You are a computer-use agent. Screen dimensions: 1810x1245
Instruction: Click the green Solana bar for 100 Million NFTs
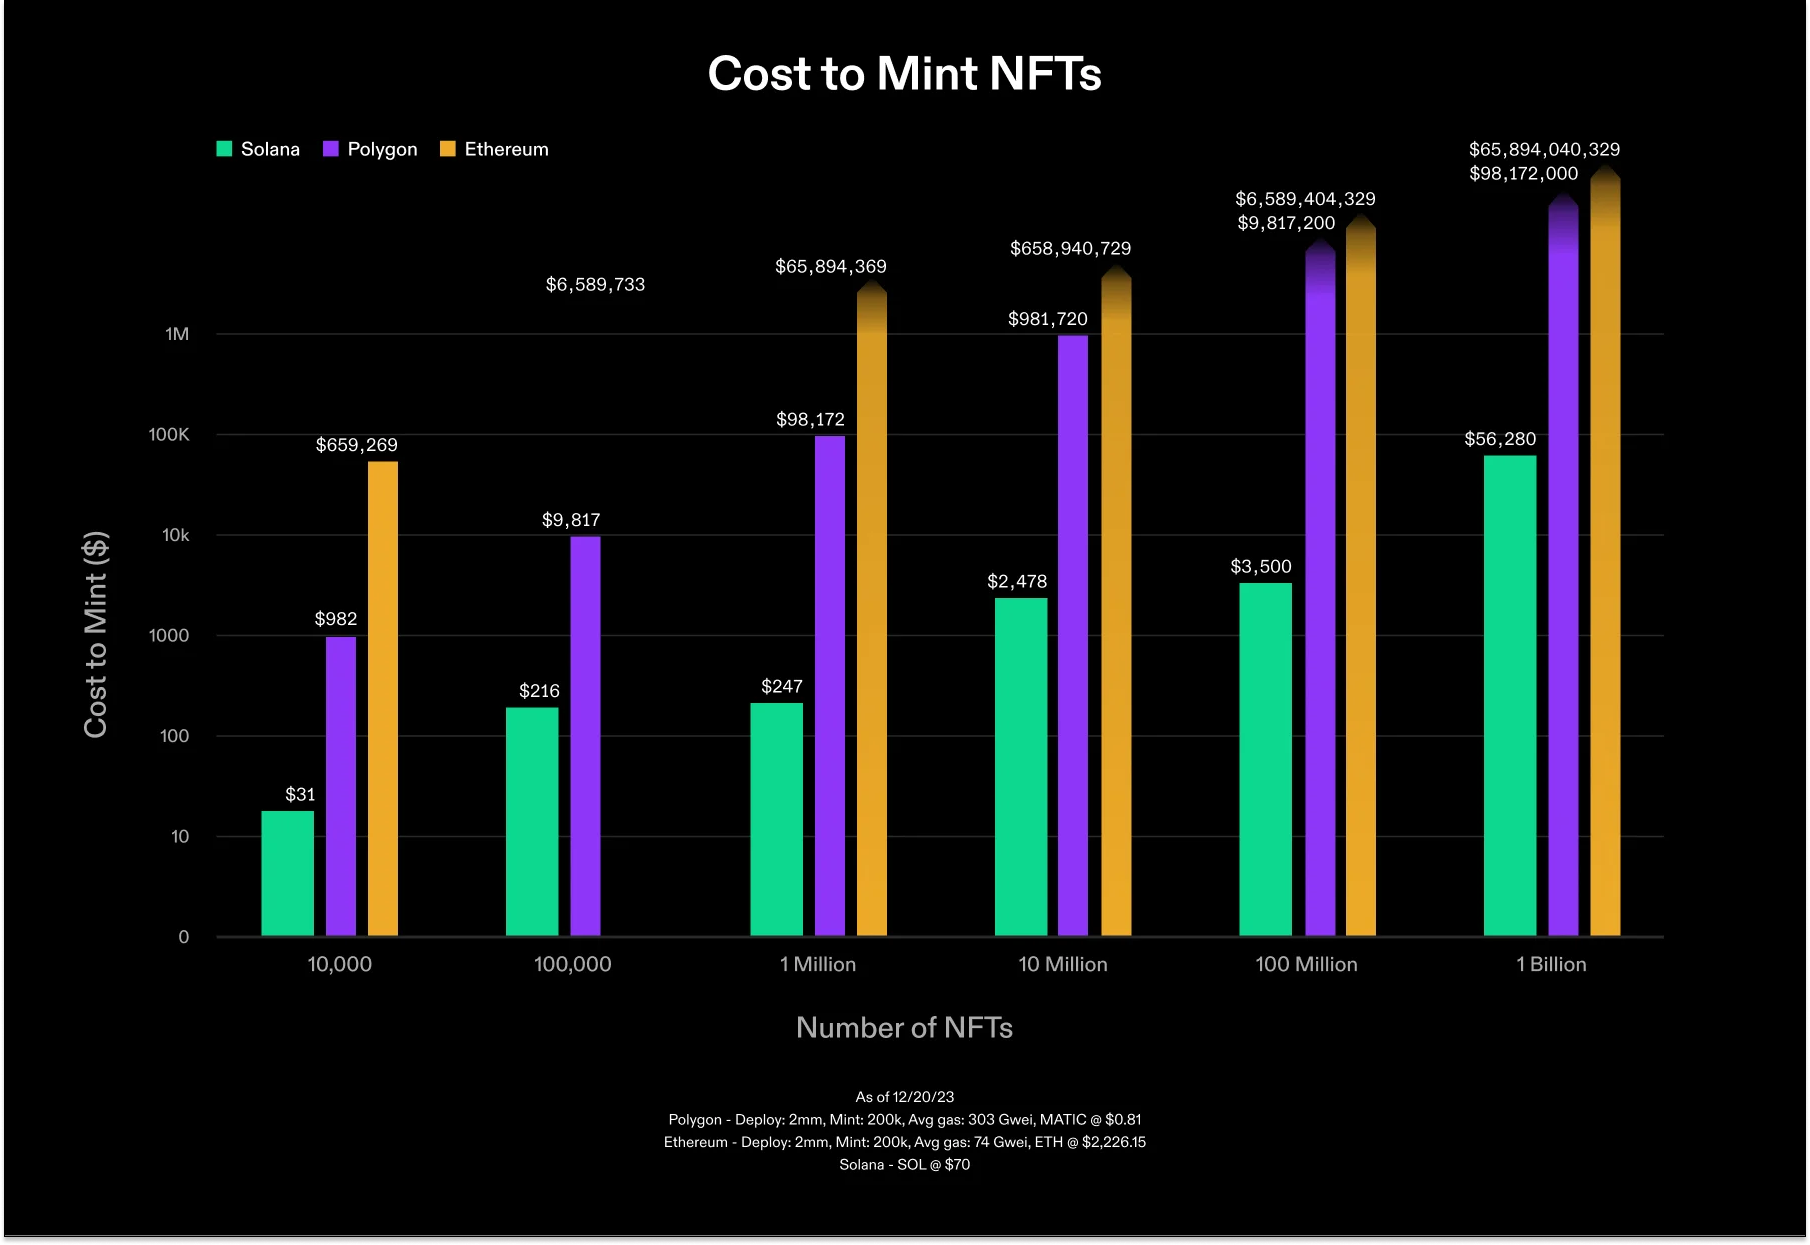pyautogui.click(x=1266, y=760)
